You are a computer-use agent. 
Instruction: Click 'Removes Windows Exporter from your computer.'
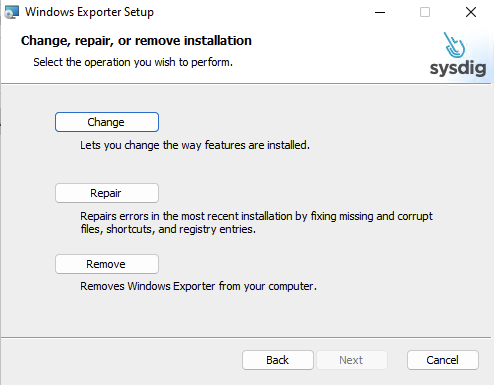198,286
